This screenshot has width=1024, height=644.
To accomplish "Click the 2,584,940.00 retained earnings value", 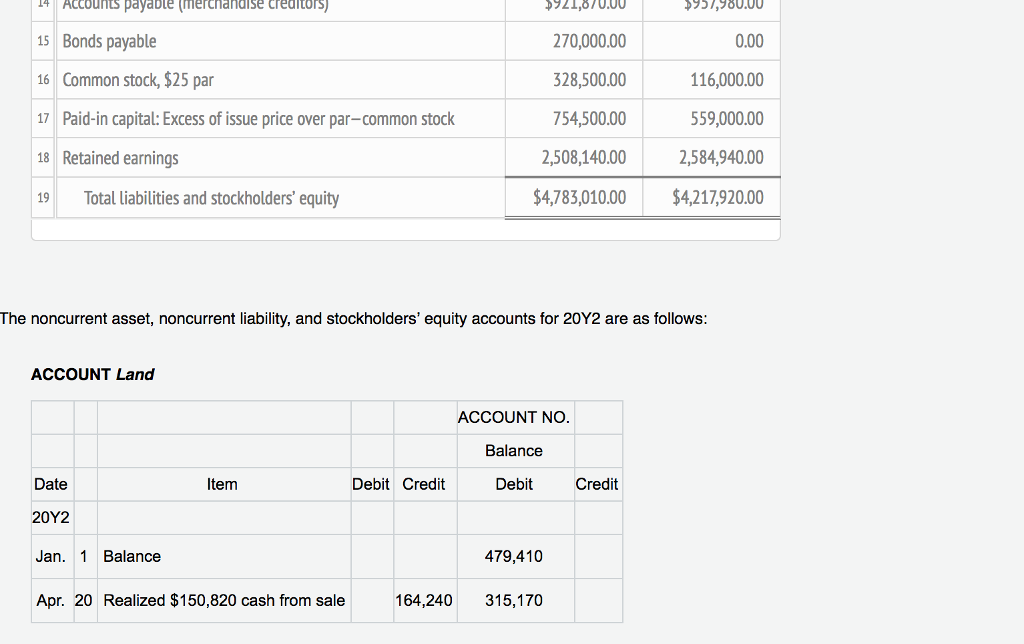I will [721, 158].
